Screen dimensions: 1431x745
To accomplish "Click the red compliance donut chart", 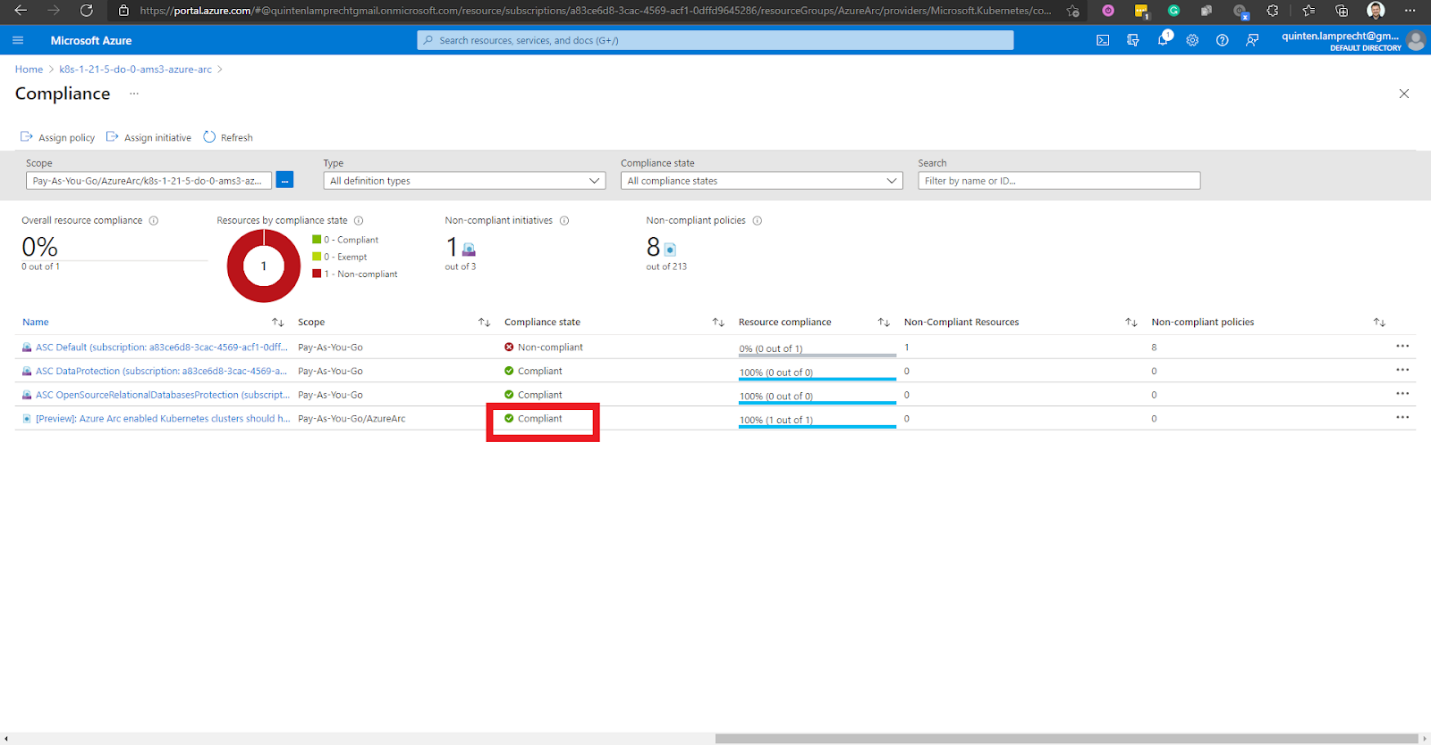I will (x=263, y=266).
